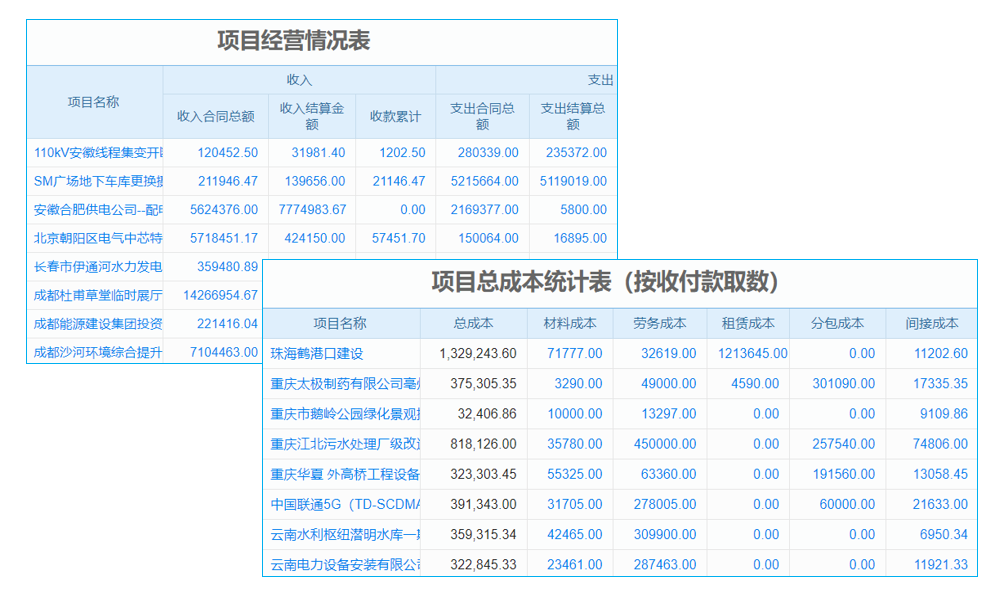Image resolution: width=1000 pixels, height=600 pixels.
Task: Select the 租赁成本 column header
Action: 748,322
